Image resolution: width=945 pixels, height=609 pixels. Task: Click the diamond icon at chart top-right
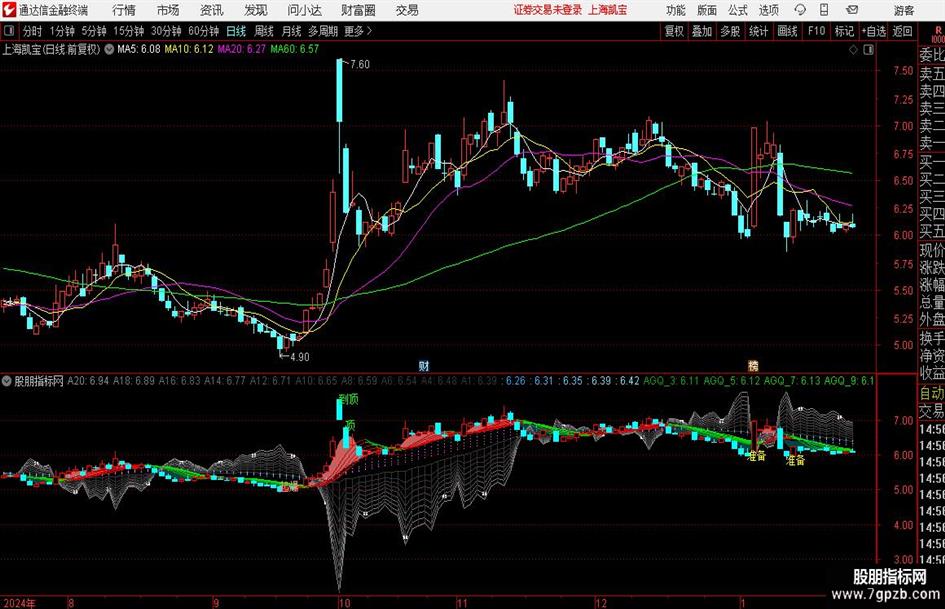tap(853, 50)
